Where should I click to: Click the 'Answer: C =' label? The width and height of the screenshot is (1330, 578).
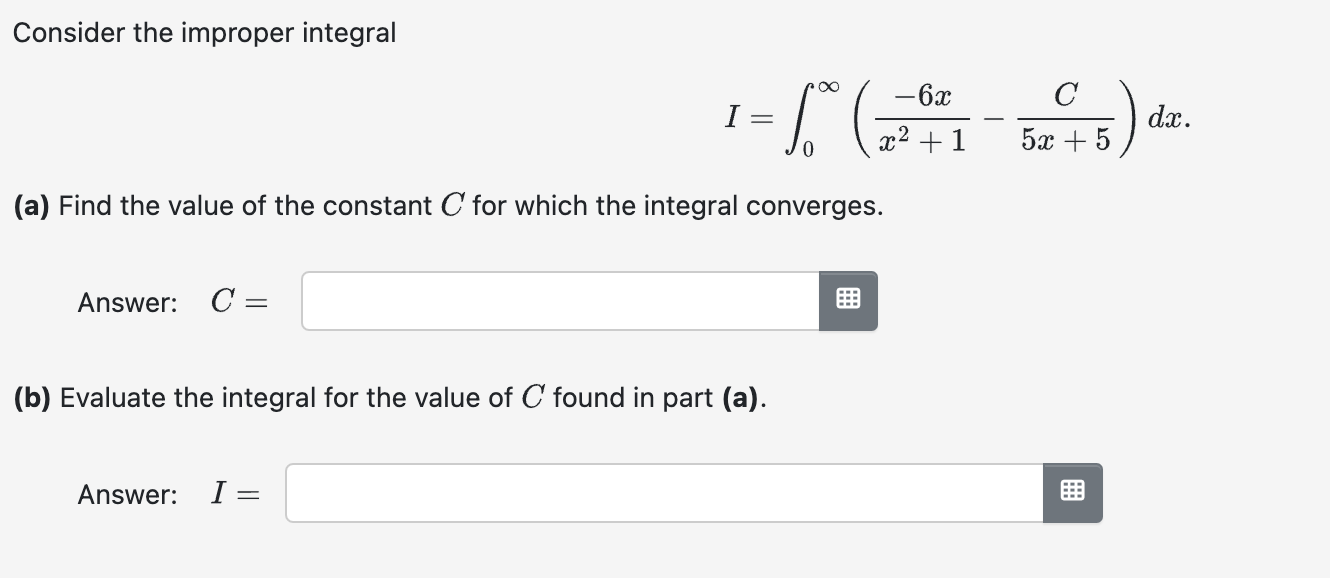(x=170, y=302)
